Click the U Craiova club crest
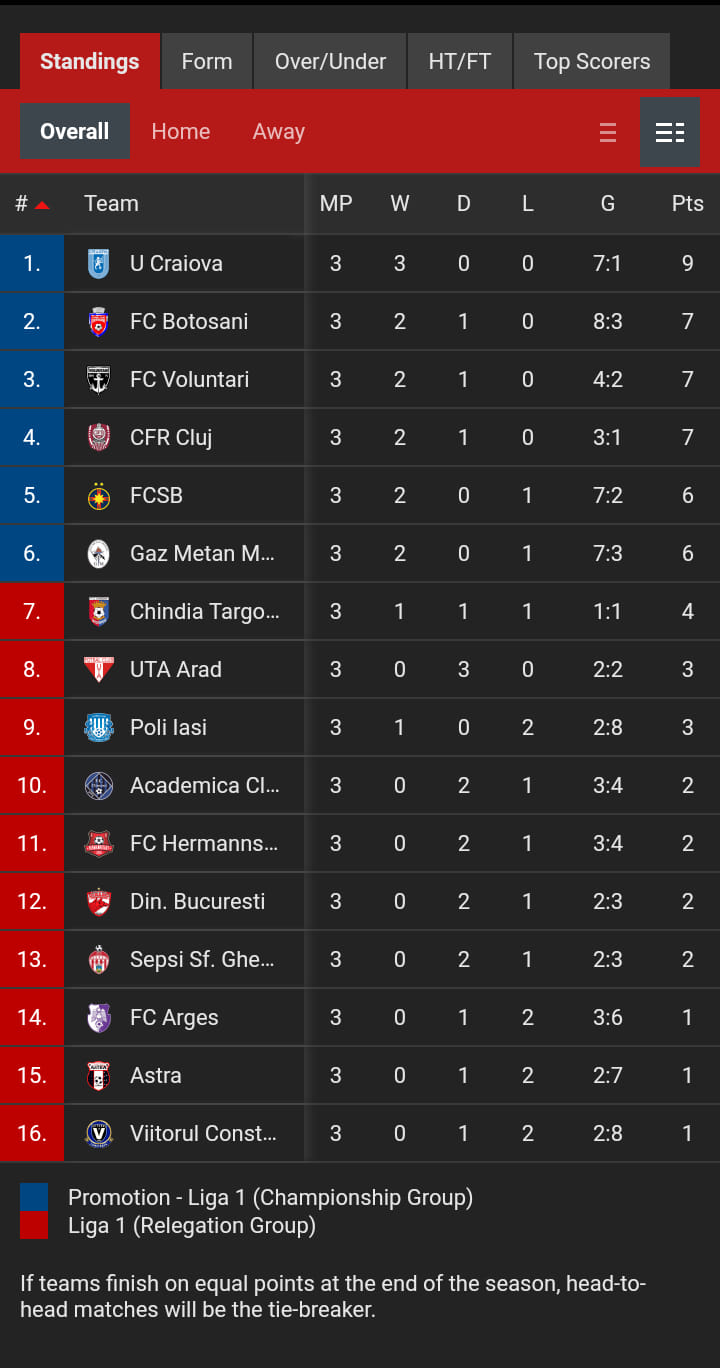This screenshot has height=1368, width=720. pyautogui.click(x=98, y=264)
